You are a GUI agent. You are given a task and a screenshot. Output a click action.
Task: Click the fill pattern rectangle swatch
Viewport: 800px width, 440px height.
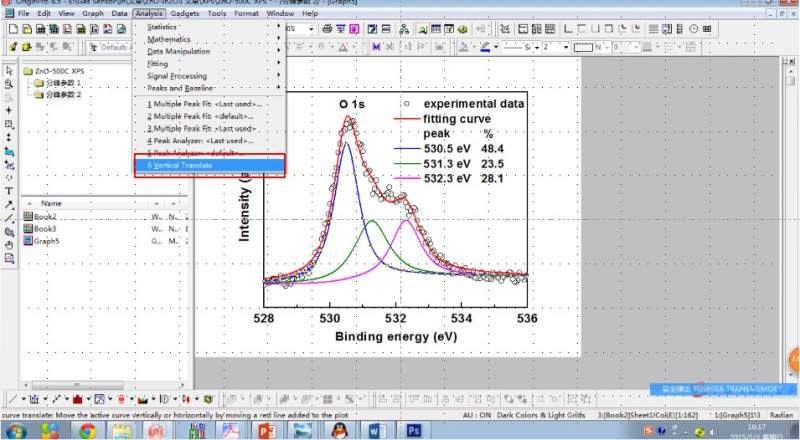pyautogui.click(x=583, y=47)
